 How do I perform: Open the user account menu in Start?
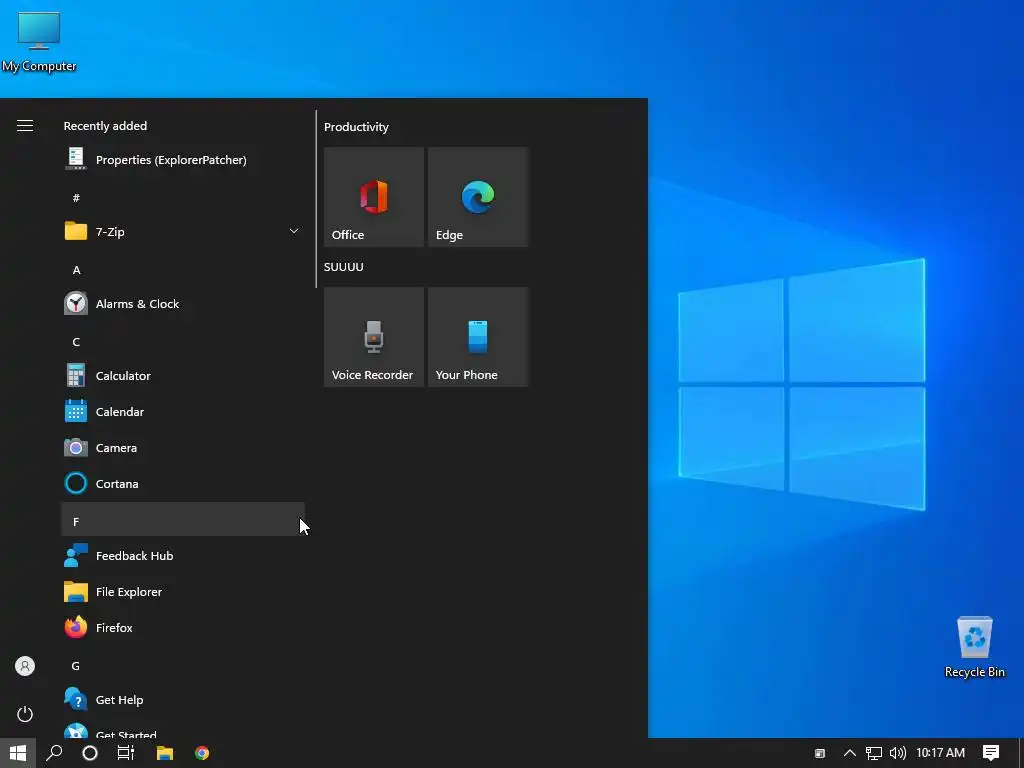[x=25, y=666]
